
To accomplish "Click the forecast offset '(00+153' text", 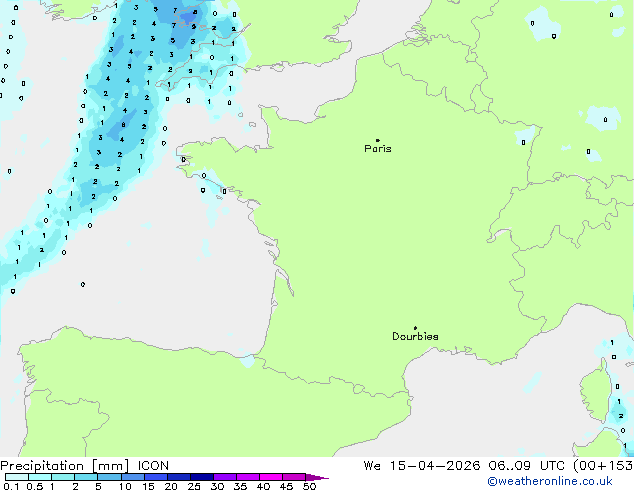I will [x=603, y=466].
